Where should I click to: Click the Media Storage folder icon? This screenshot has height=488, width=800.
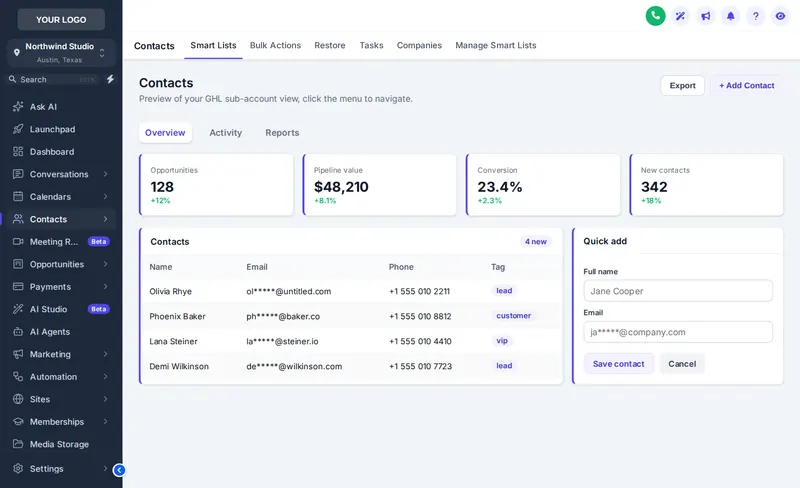click(18, 444)
